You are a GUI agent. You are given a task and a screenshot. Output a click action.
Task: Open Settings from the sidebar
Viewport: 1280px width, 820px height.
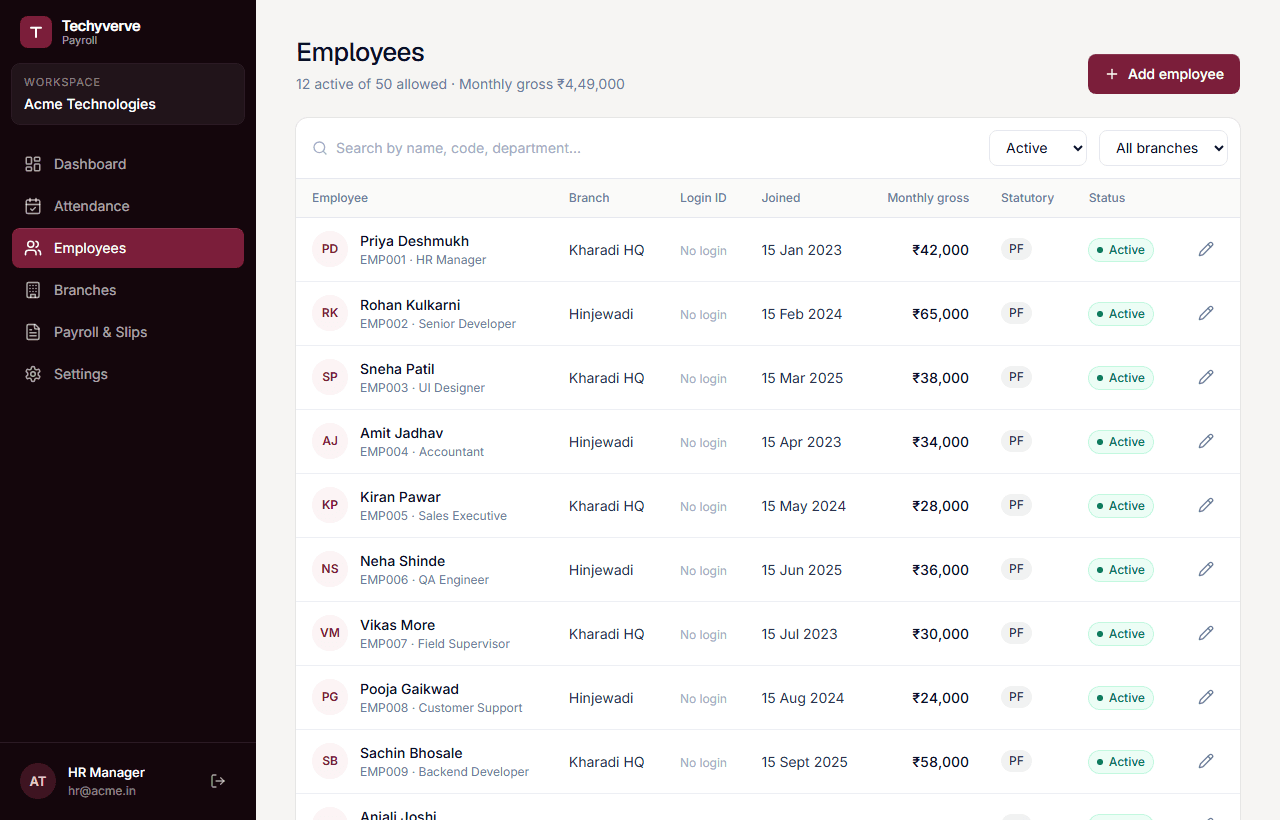(x=128, y=374)
